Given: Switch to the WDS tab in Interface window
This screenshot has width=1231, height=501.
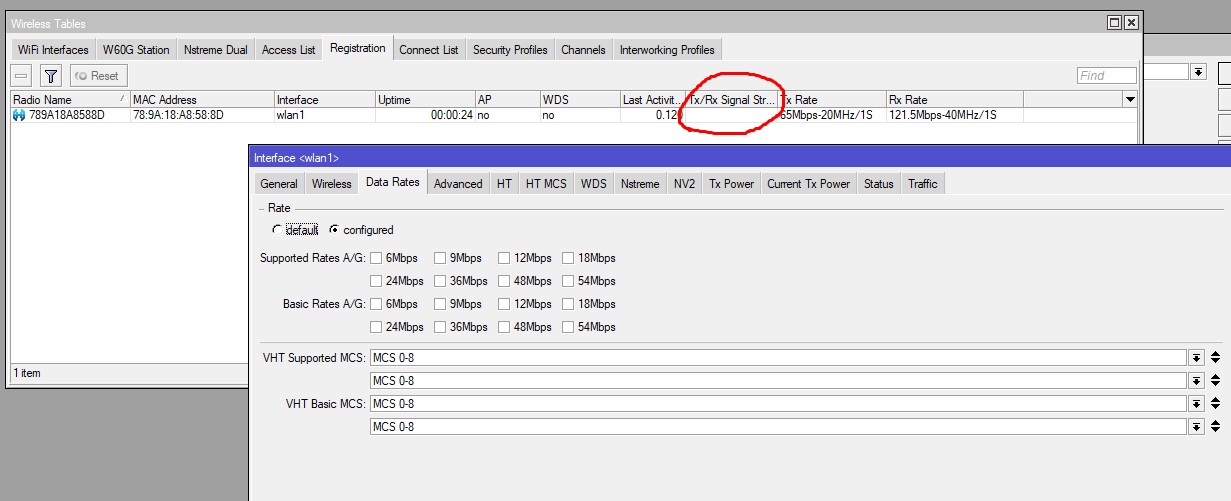Looking at the screenshot, I should pyautogui.click(x=593, y=183).
